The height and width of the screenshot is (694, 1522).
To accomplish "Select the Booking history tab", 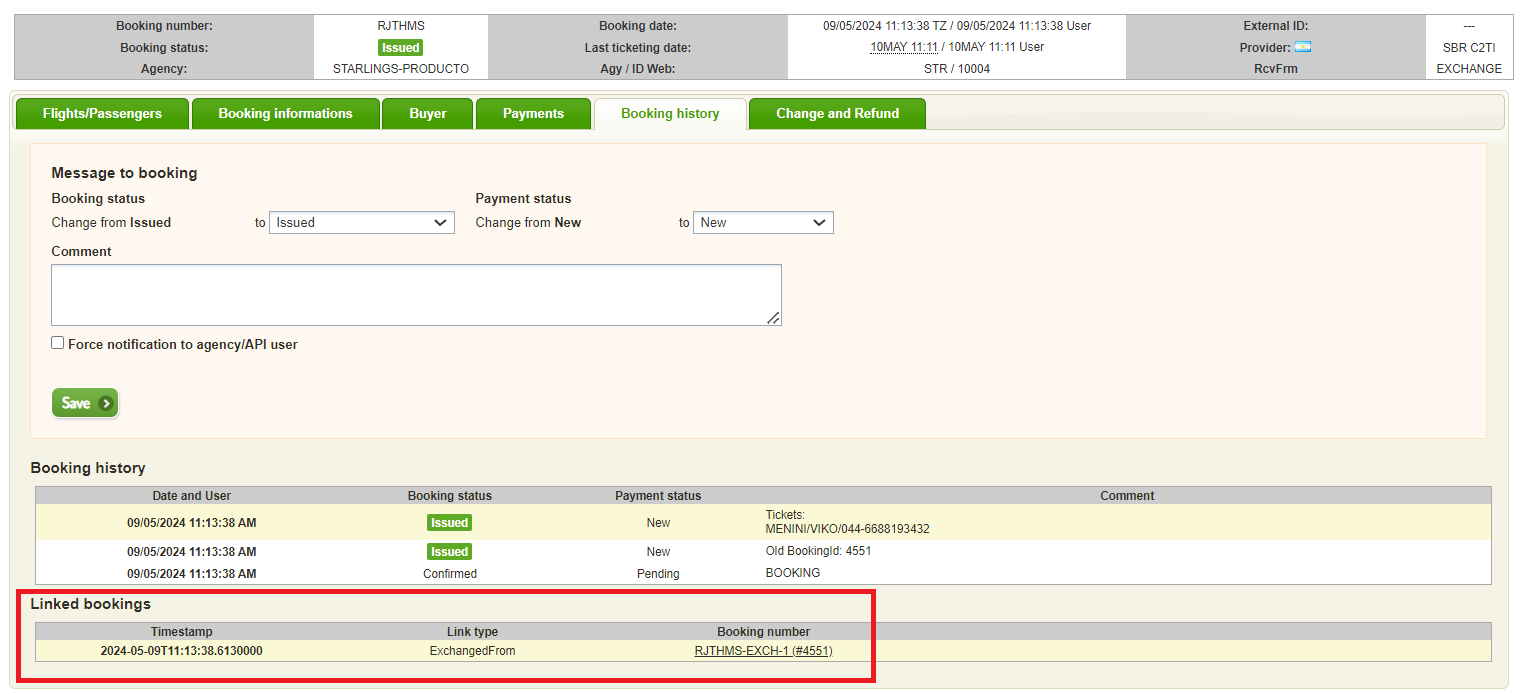I will coord(670,114).
